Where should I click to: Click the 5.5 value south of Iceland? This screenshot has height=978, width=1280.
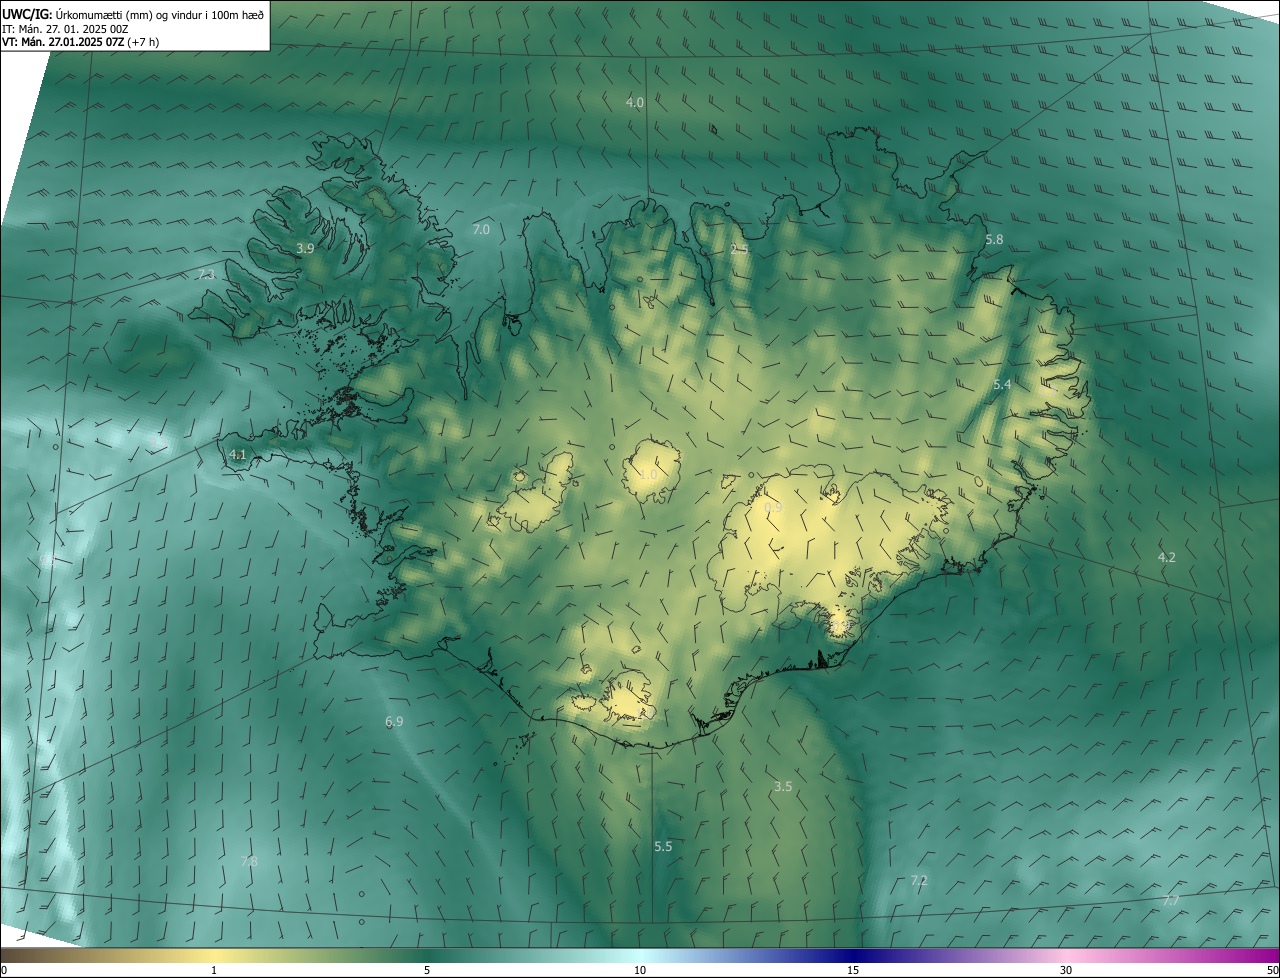coord(663,847)
